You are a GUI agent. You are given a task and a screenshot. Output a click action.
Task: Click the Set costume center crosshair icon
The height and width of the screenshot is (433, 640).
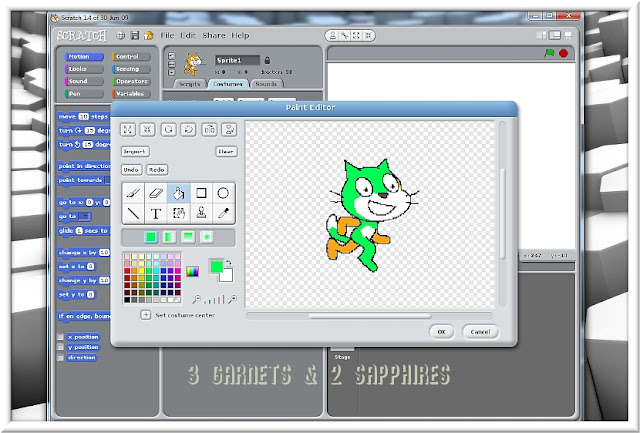[x=146, y=315]
